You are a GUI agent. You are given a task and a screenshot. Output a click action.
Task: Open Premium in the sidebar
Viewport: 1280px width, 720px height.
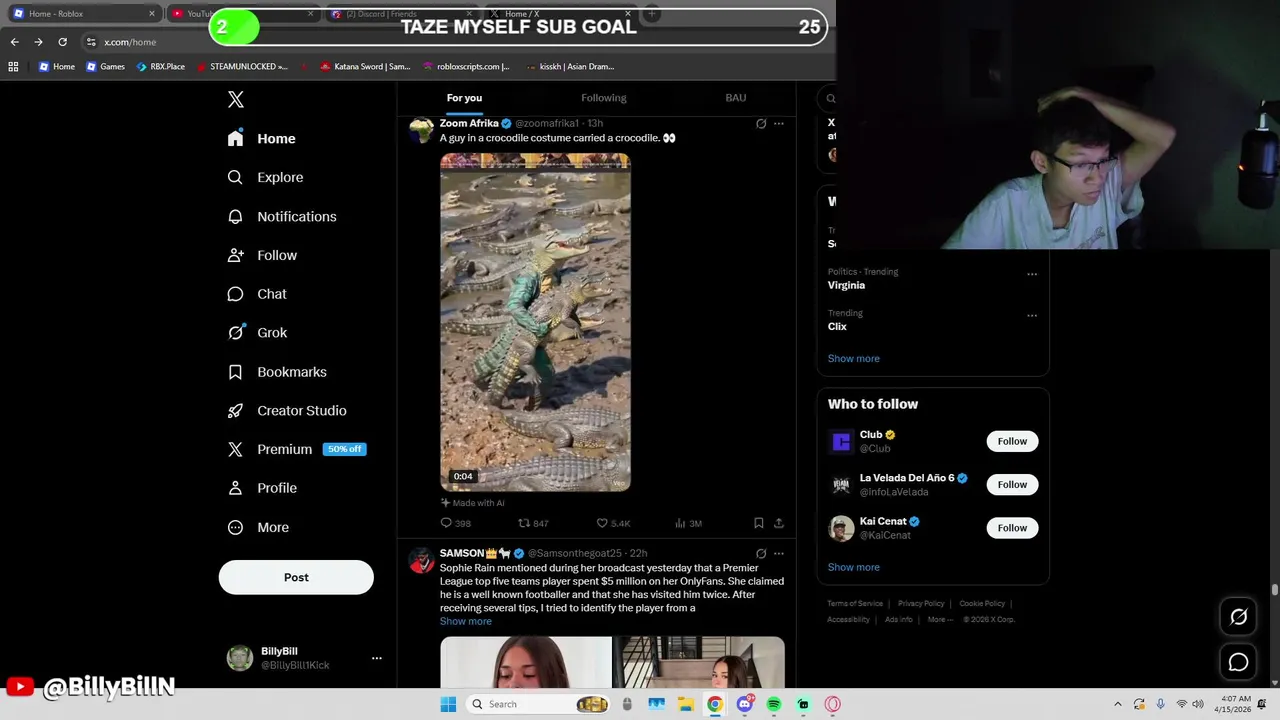pos(296,449)
